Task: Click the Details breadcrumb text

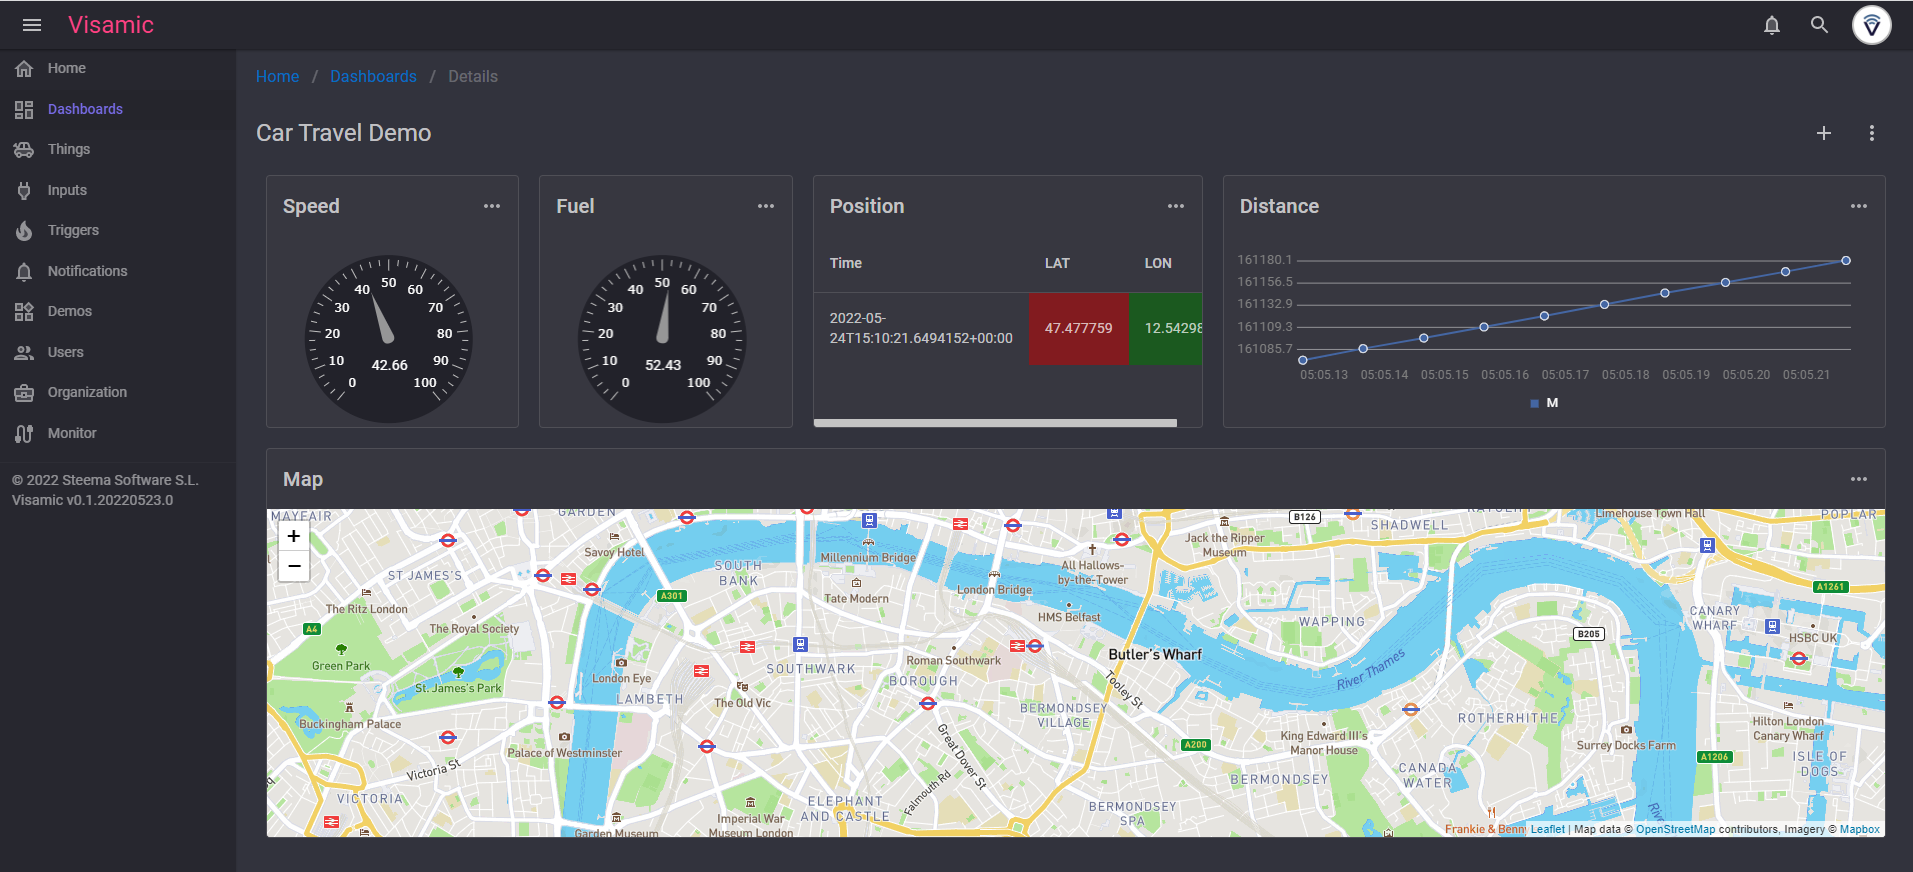Action: click(x=473, y=77)
